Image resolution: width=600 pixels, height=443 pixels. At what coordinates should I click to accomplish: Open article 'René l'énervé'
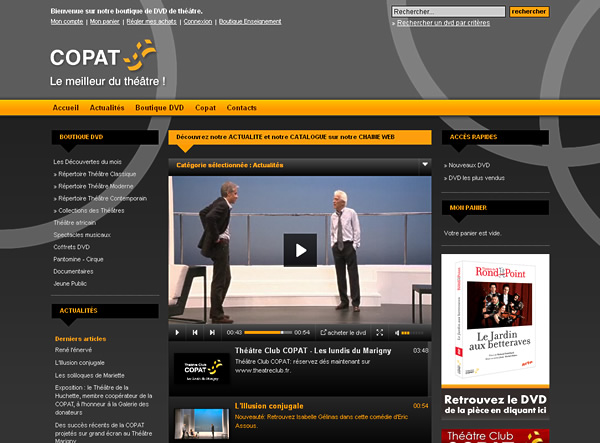click(x=73, y=350)
